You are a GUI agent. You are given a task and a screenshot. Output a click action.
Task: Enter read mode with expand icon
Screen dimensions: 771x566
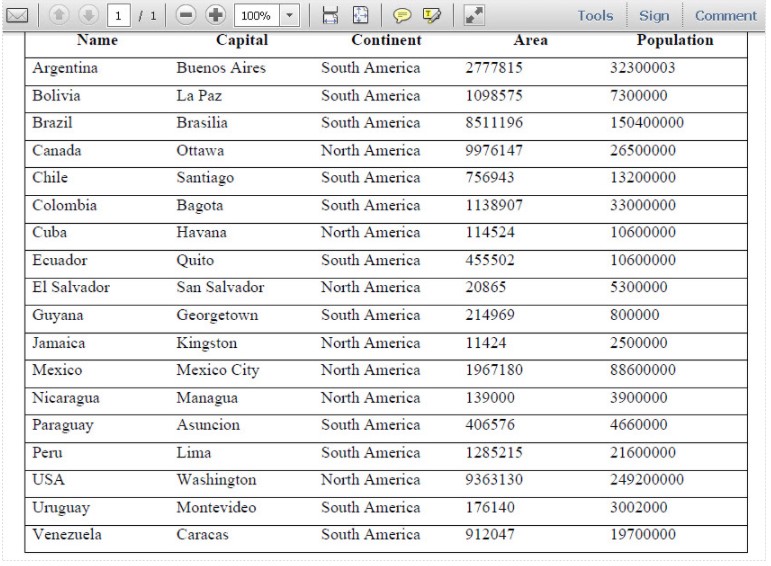point(474,16)
